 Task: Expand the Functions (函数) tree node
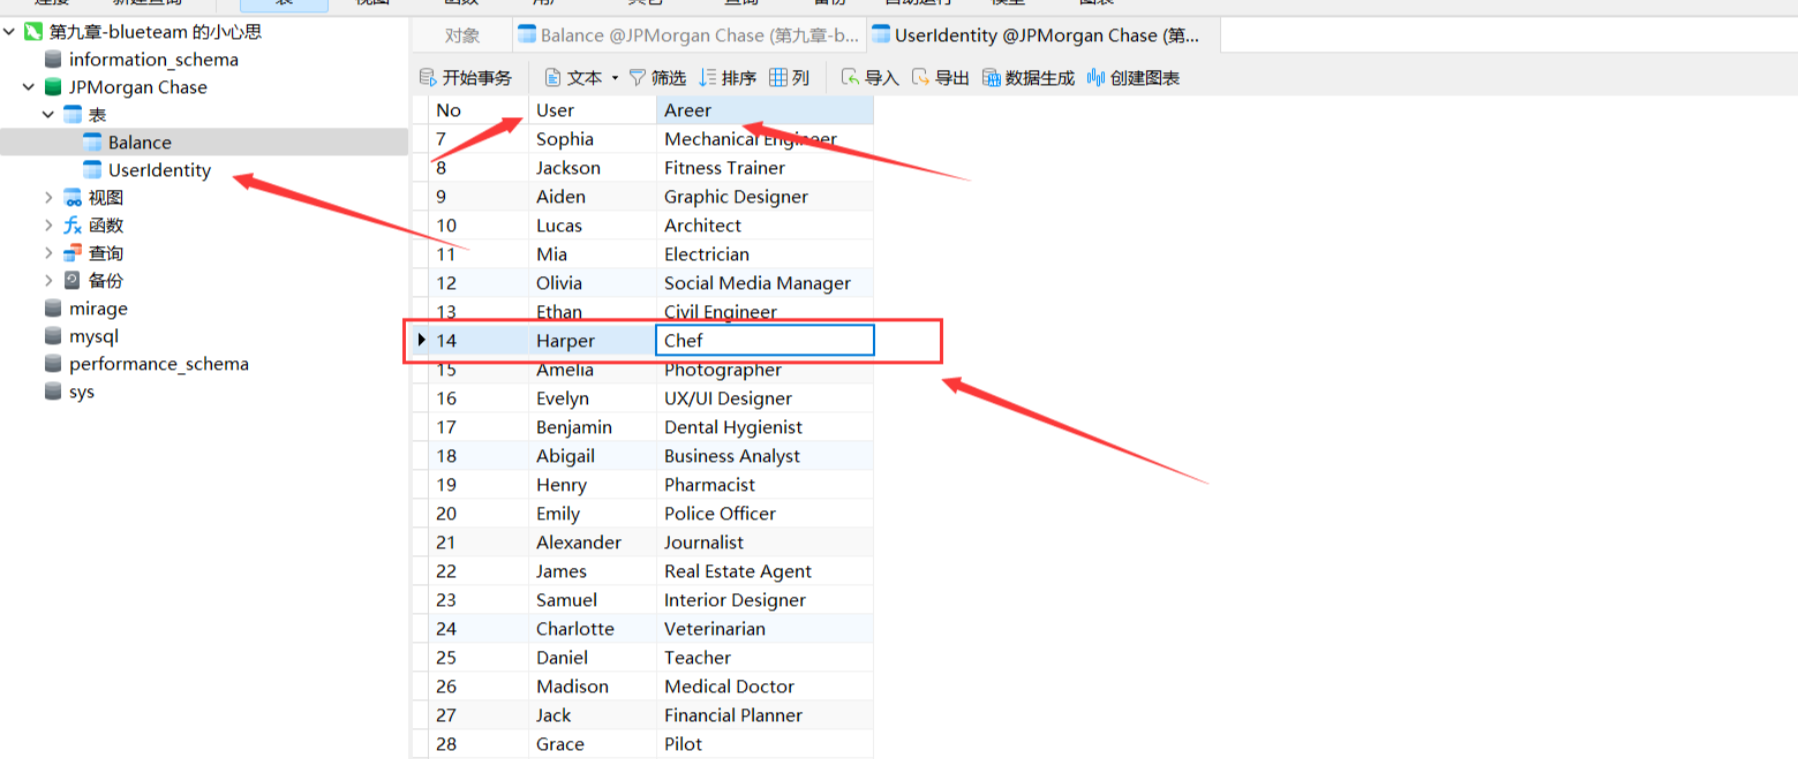point(48,225)
